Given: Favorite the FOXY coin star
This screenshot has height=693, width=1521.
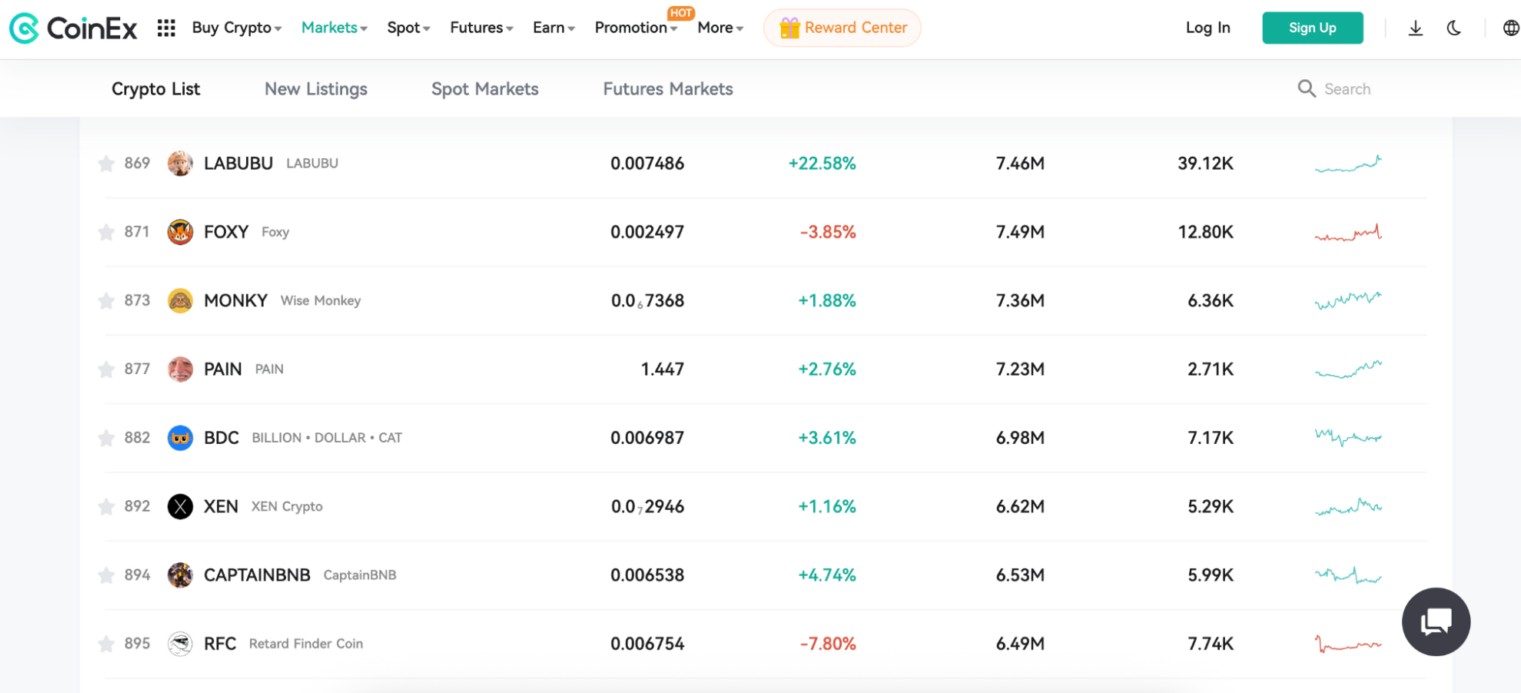Looking at the screenshot, I should (106, 232).
